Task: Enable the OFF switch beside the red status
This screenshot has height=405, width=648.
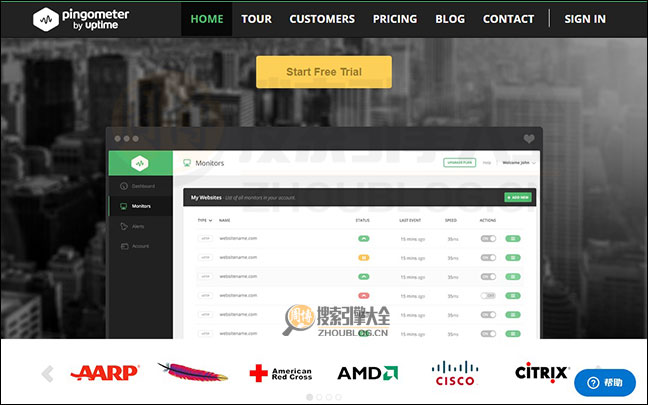Action: pyautogui.click(x=488, y=295)
